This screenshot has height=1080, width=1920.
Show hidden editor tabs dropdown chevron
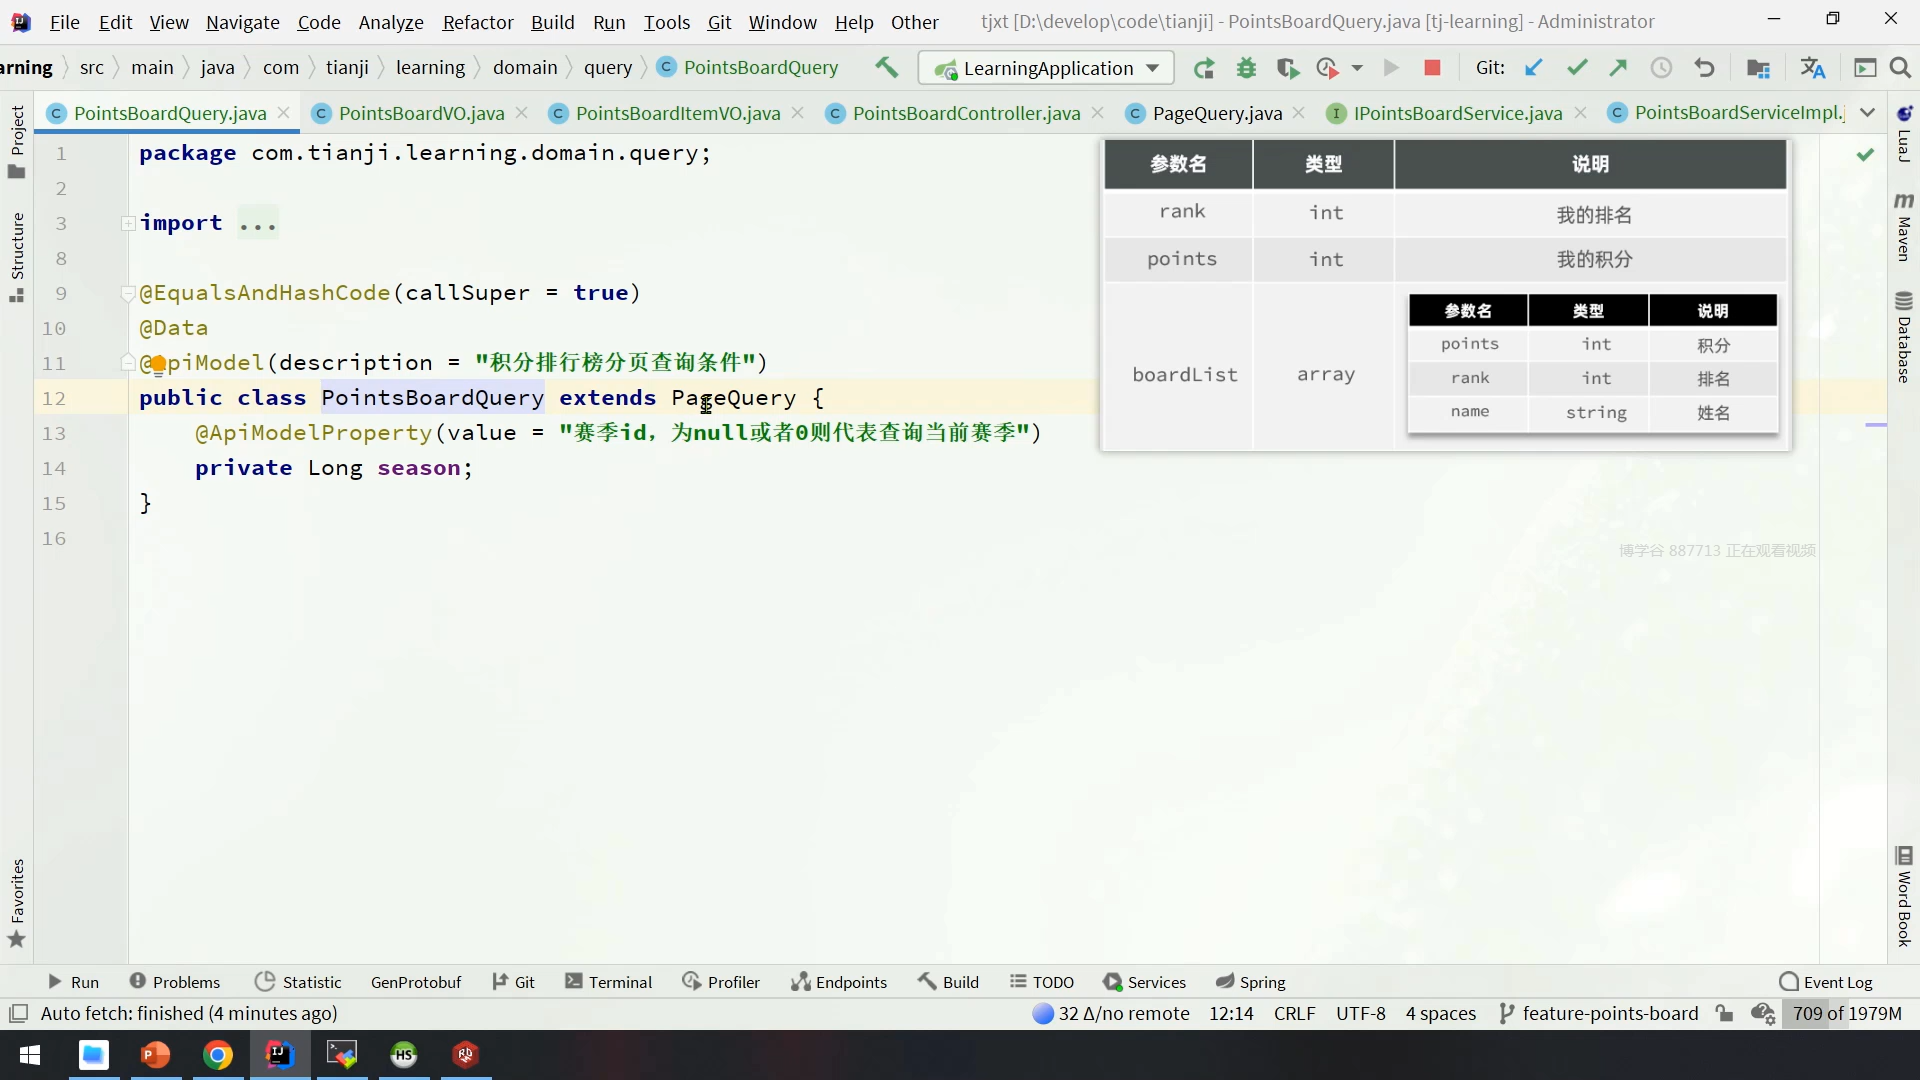(1867, 113)
